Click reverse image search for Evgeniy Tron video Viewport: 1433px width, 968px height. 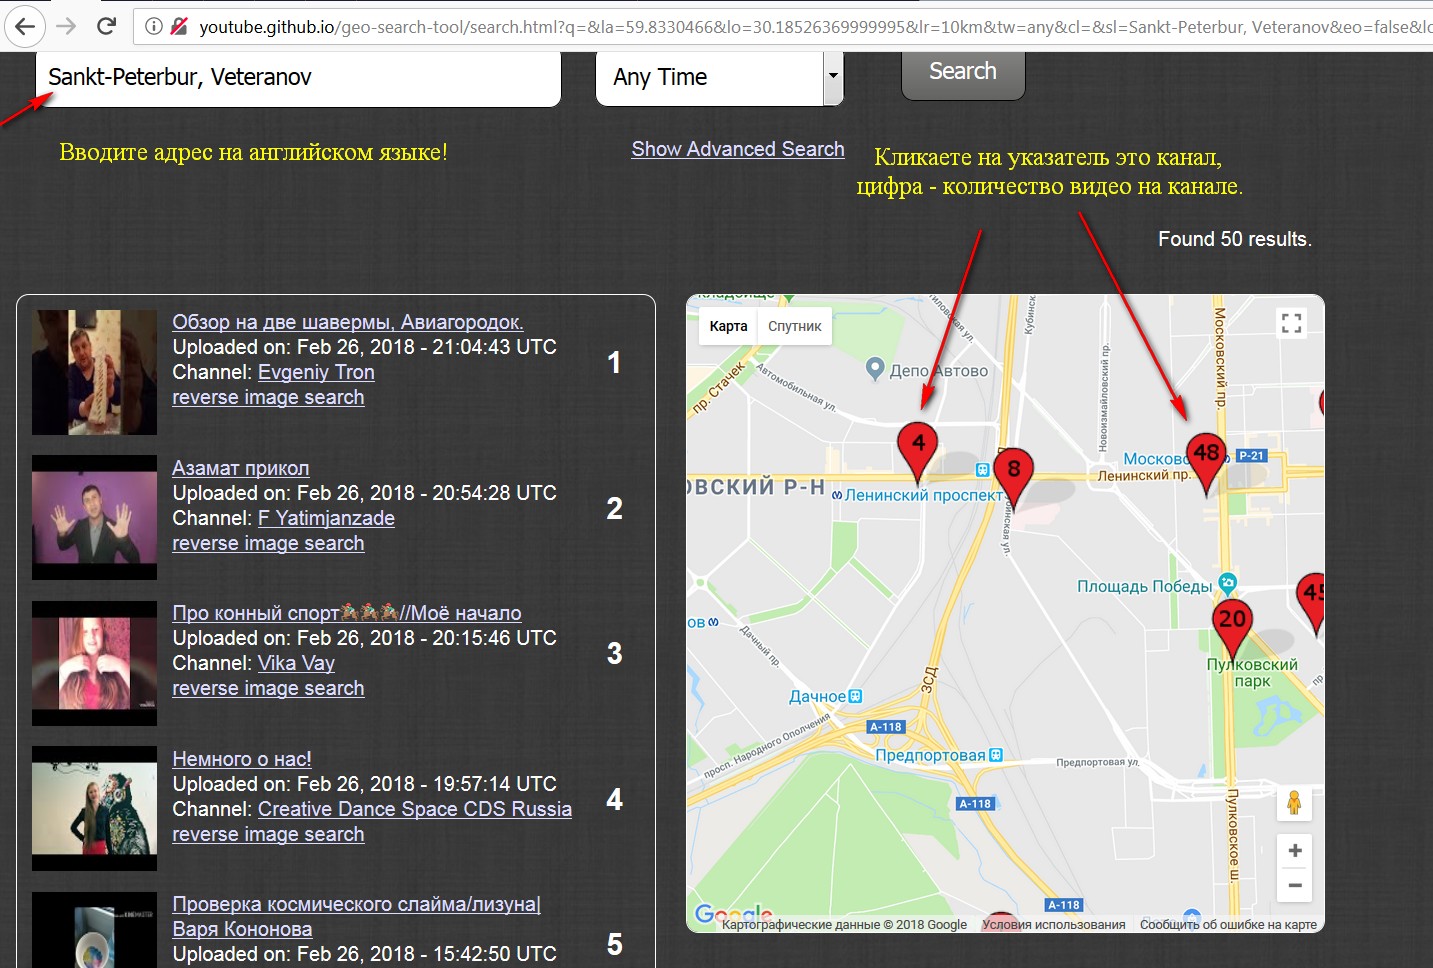[x=268, y=397]
